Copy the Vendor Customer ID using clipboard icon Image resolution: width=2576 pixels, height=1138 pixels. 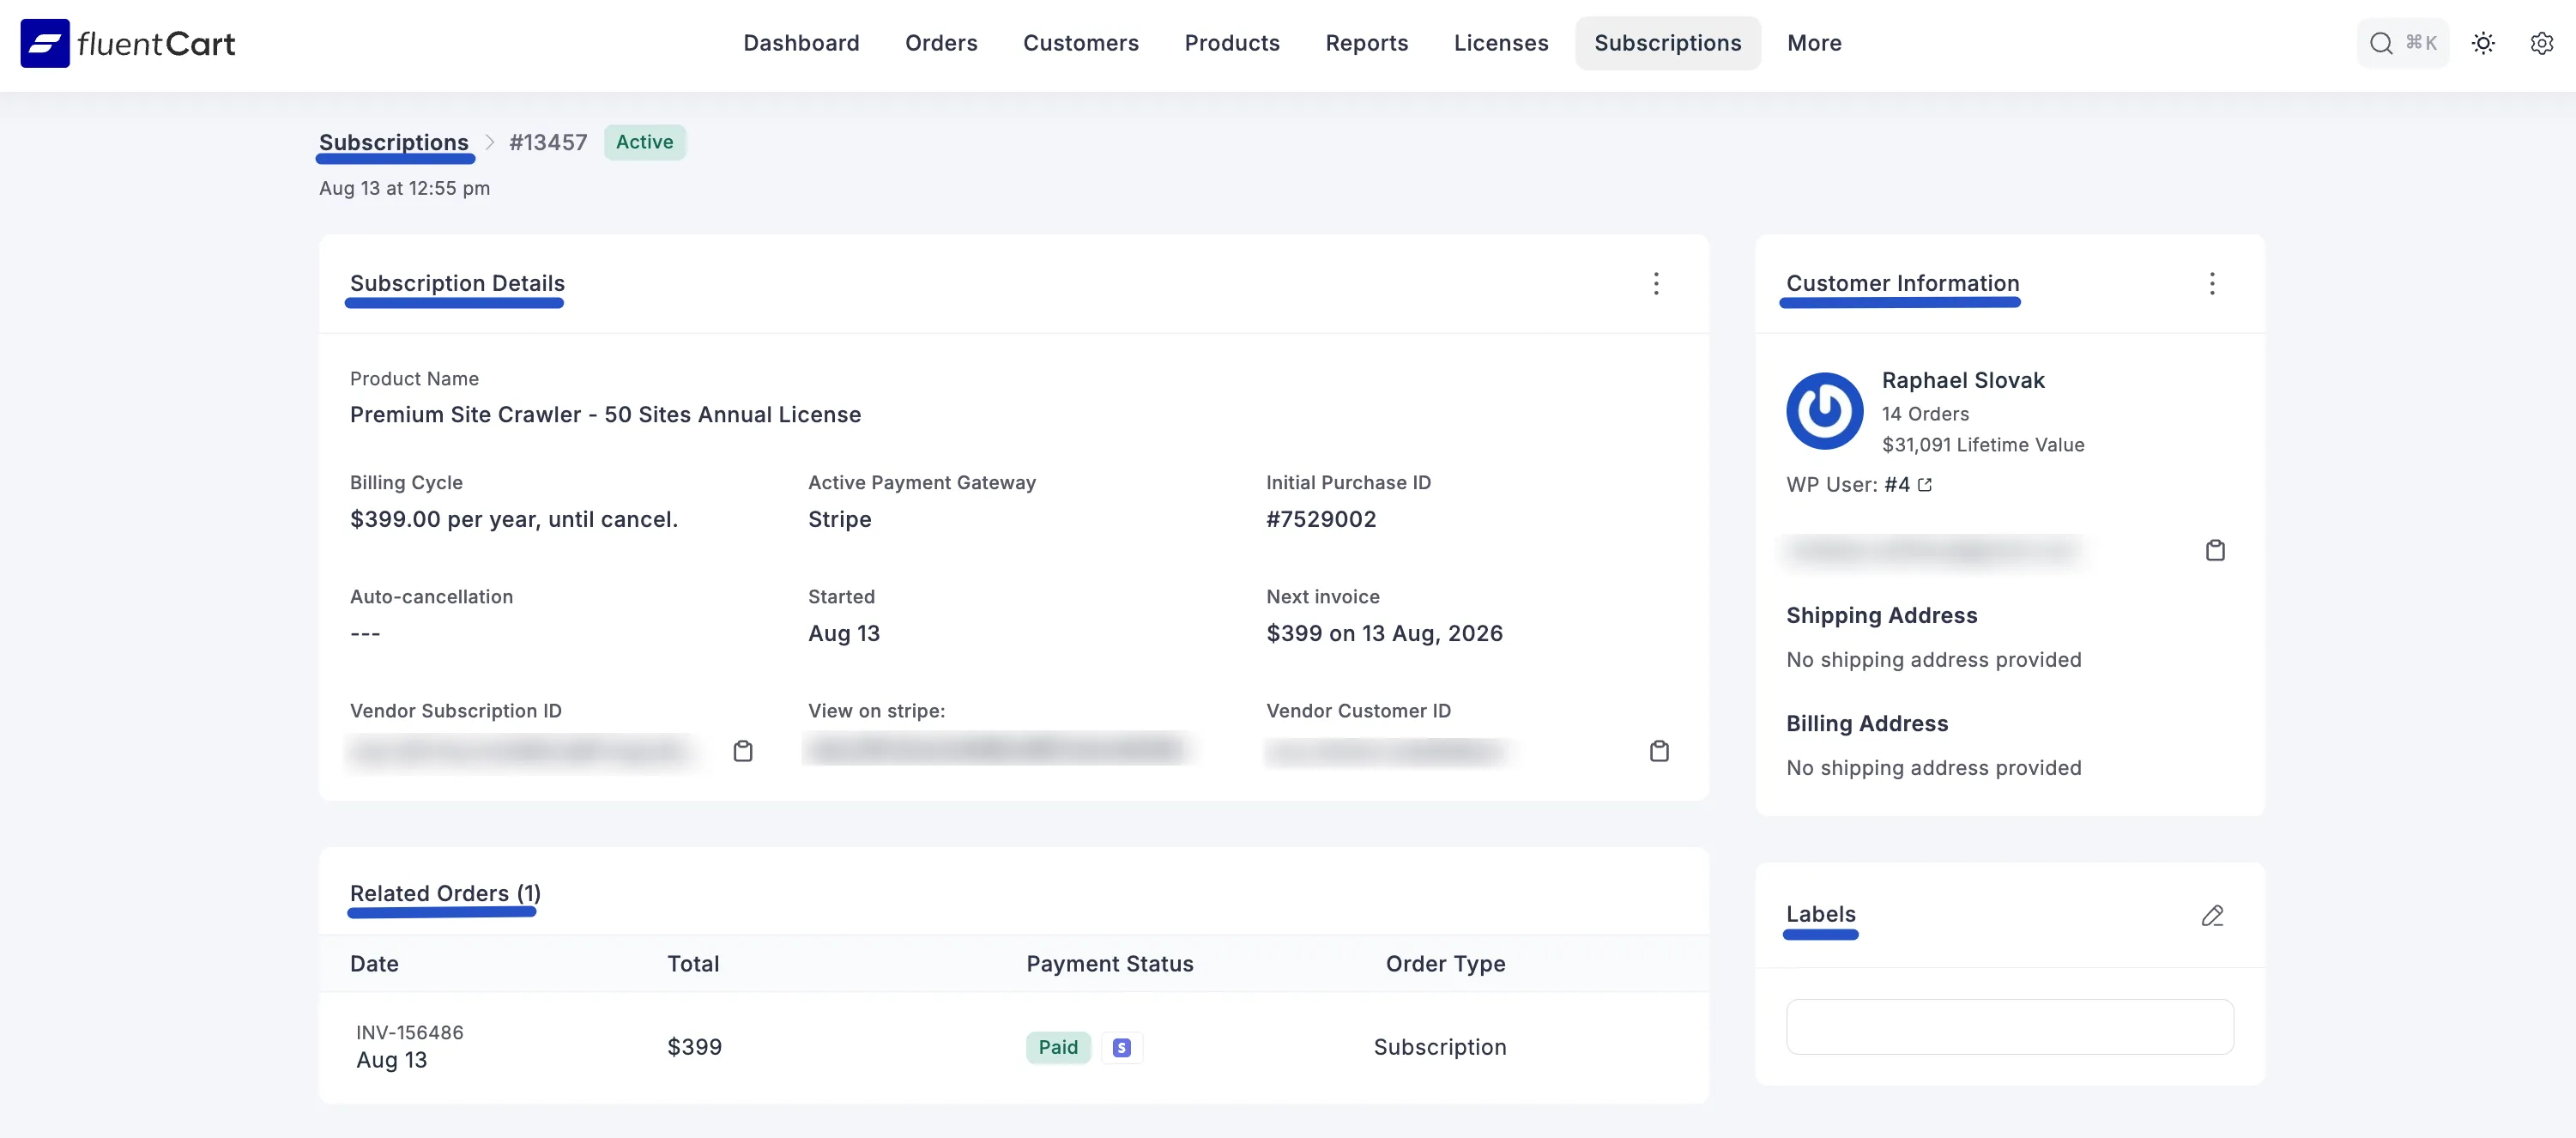click(x=1660, y=750)
